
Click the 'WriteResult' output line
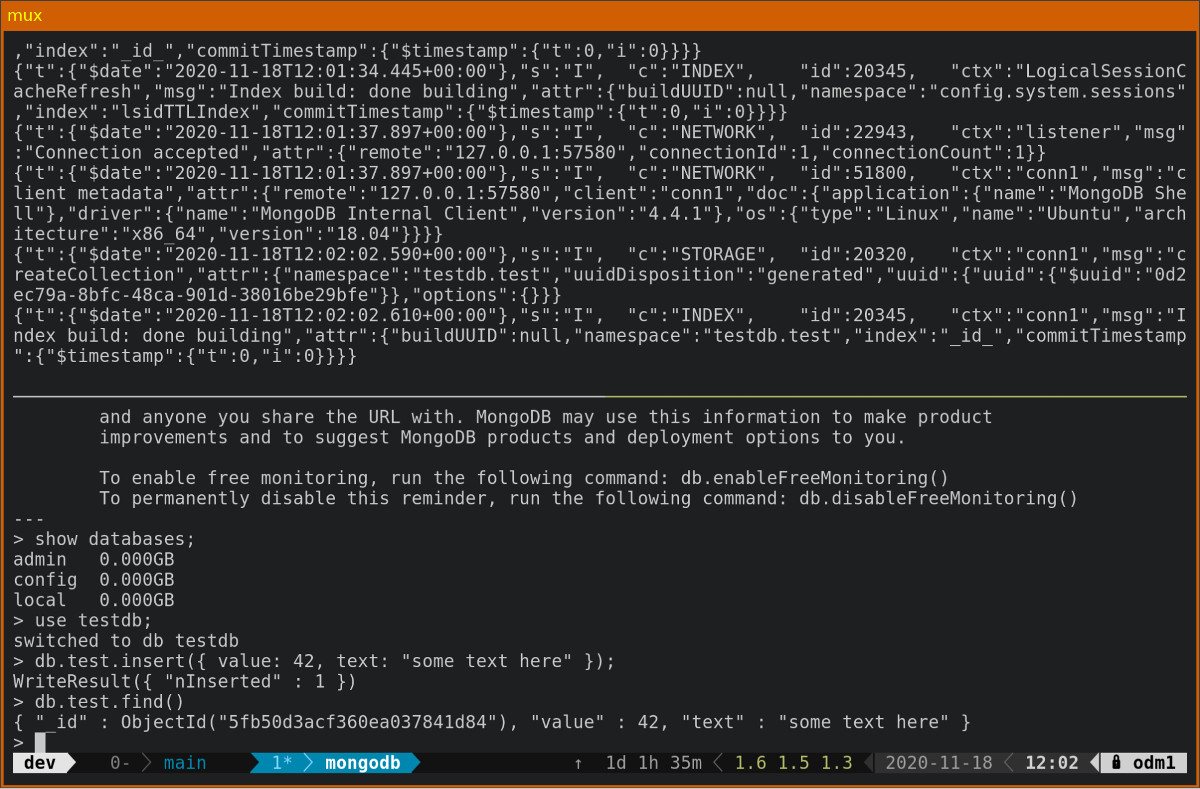click(x=185, y=681)
